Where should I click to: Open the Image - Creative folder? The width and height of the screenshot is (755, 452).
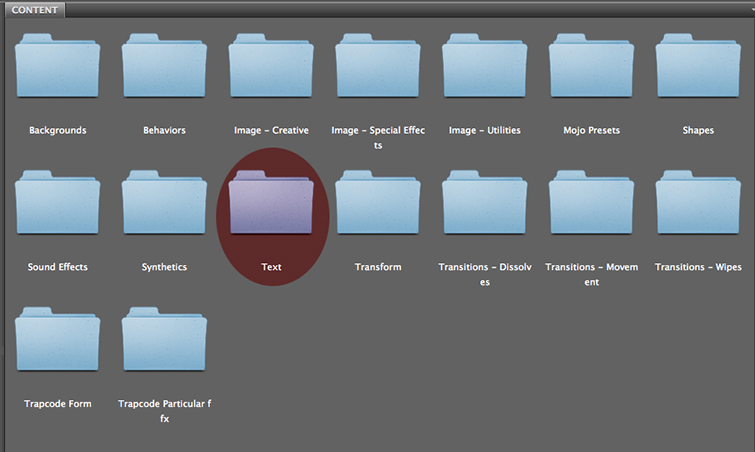tap(271, 68)
